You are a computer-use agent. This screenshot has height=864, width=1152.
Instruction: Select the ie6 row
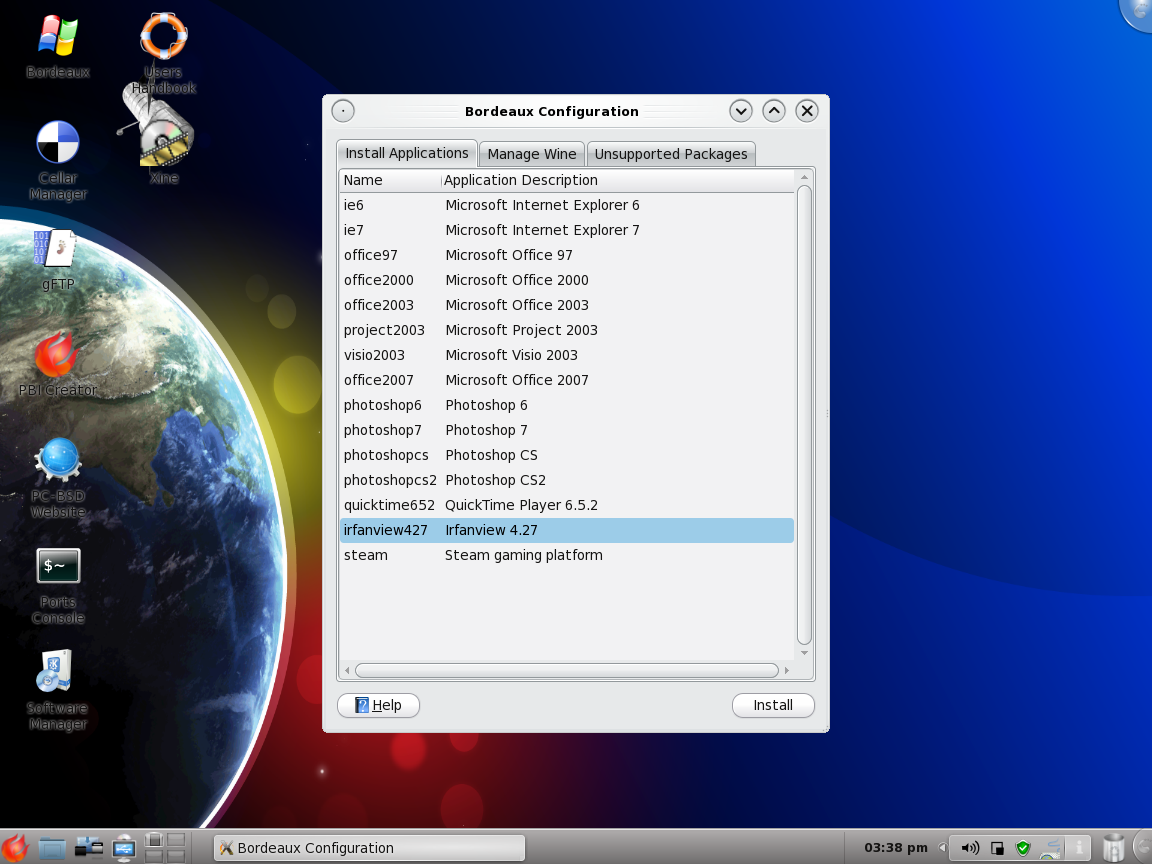tap(566, 205)
